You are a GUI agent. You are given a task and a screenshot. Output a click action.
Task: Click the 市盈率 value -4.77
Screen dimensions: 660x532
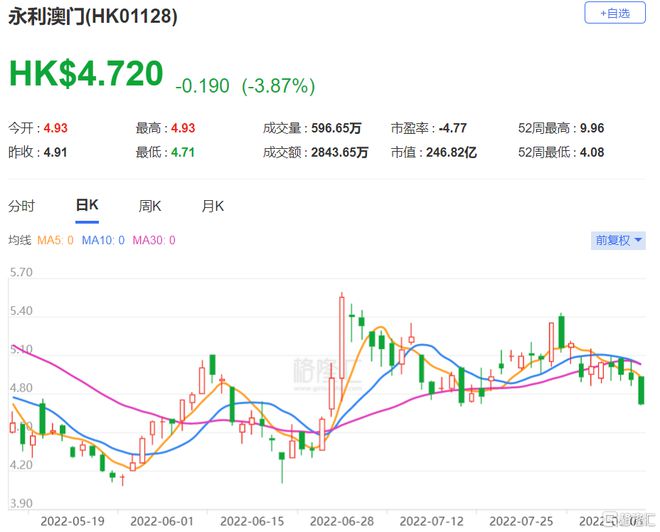(453, 128)
